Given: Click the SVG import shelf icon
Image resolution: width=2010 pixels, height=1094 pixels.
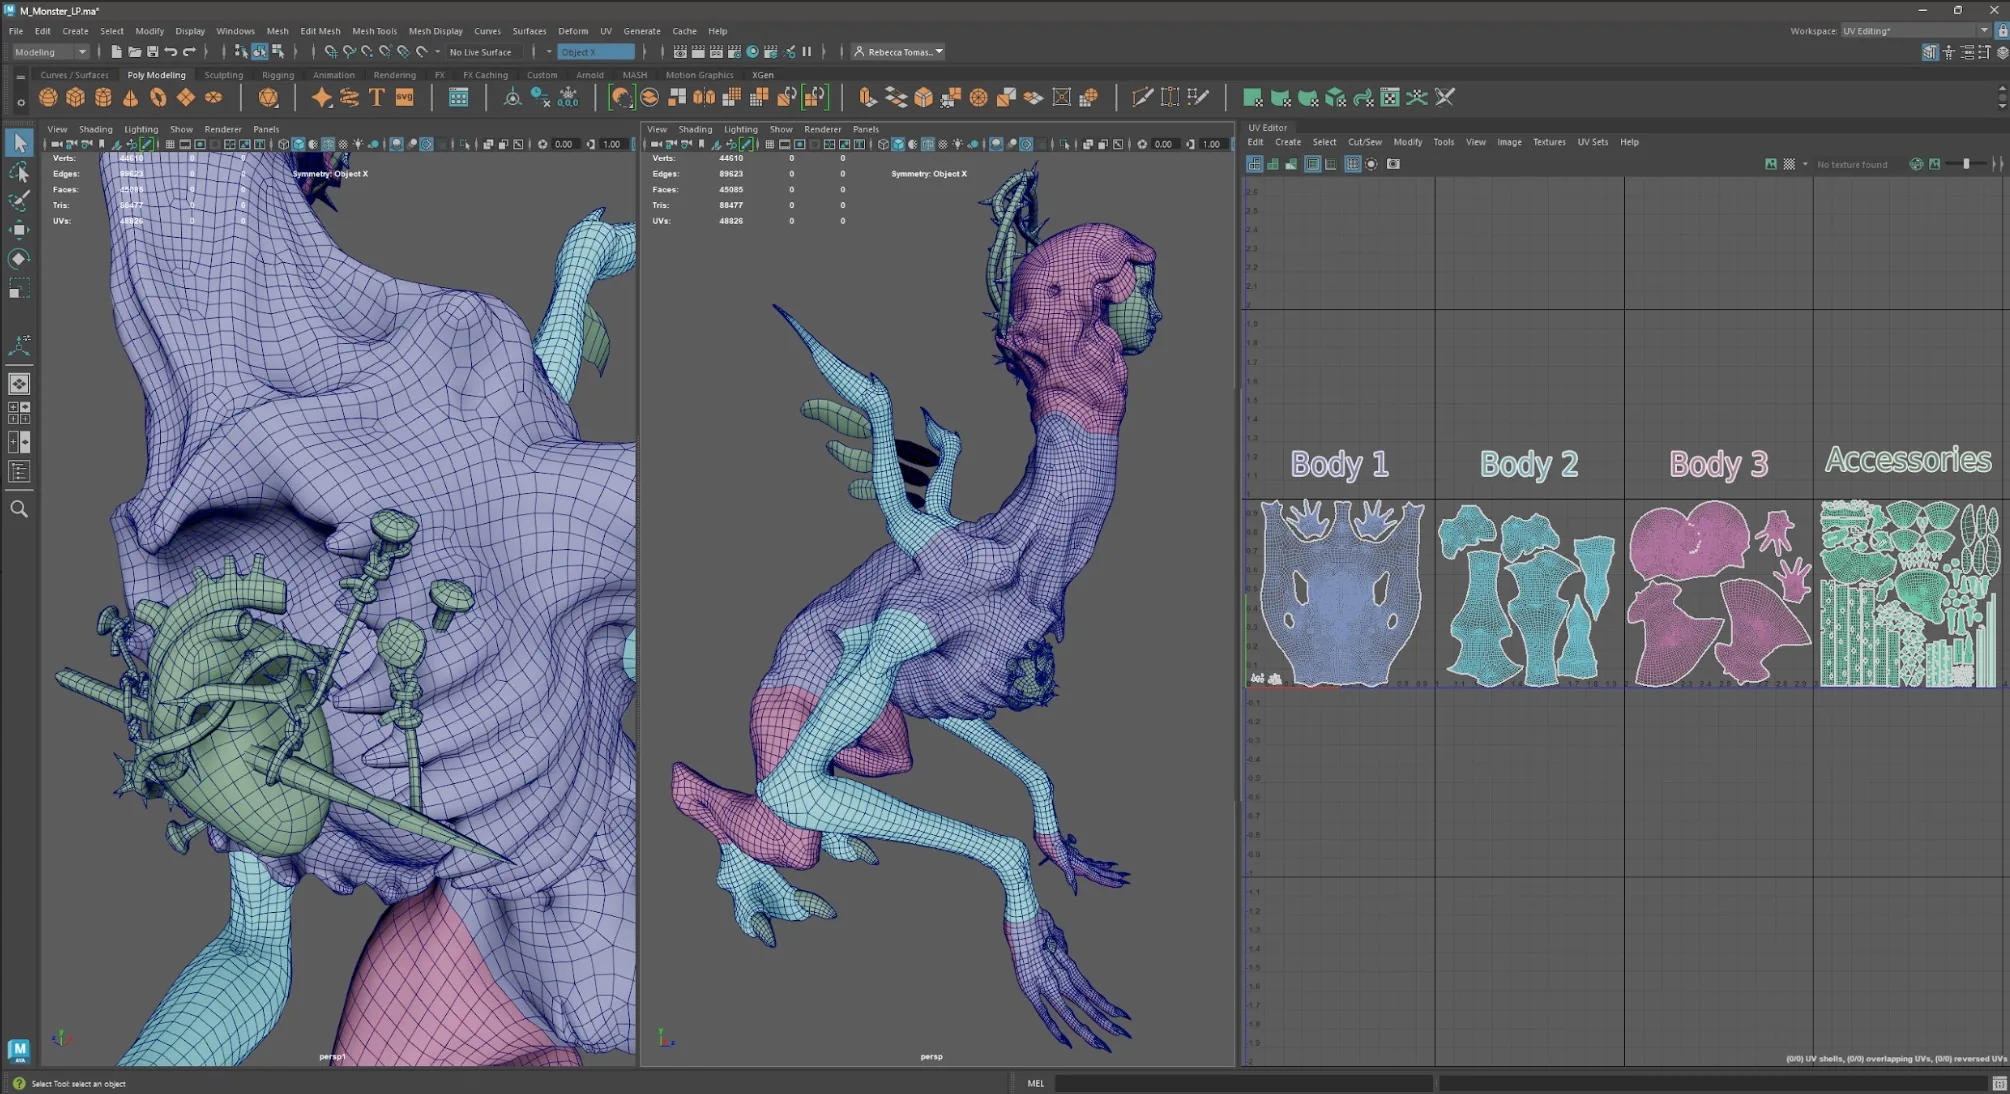Looking at the screenshot, I should (x=405, y=97).
